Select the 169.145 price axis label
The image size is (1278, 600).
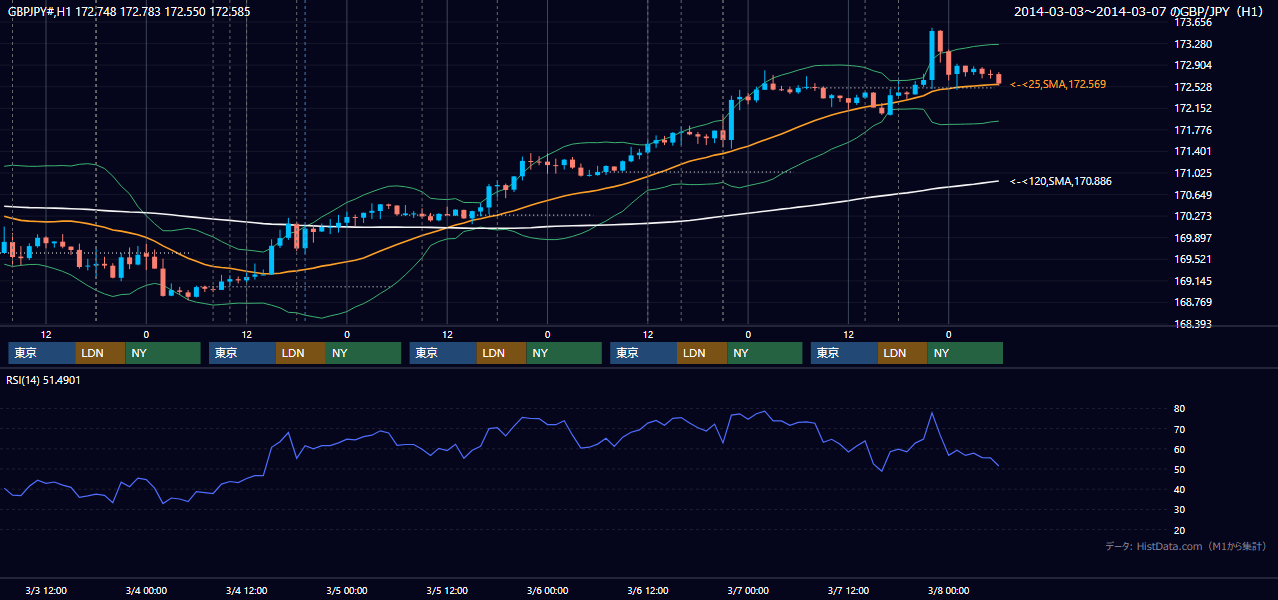1192,281
